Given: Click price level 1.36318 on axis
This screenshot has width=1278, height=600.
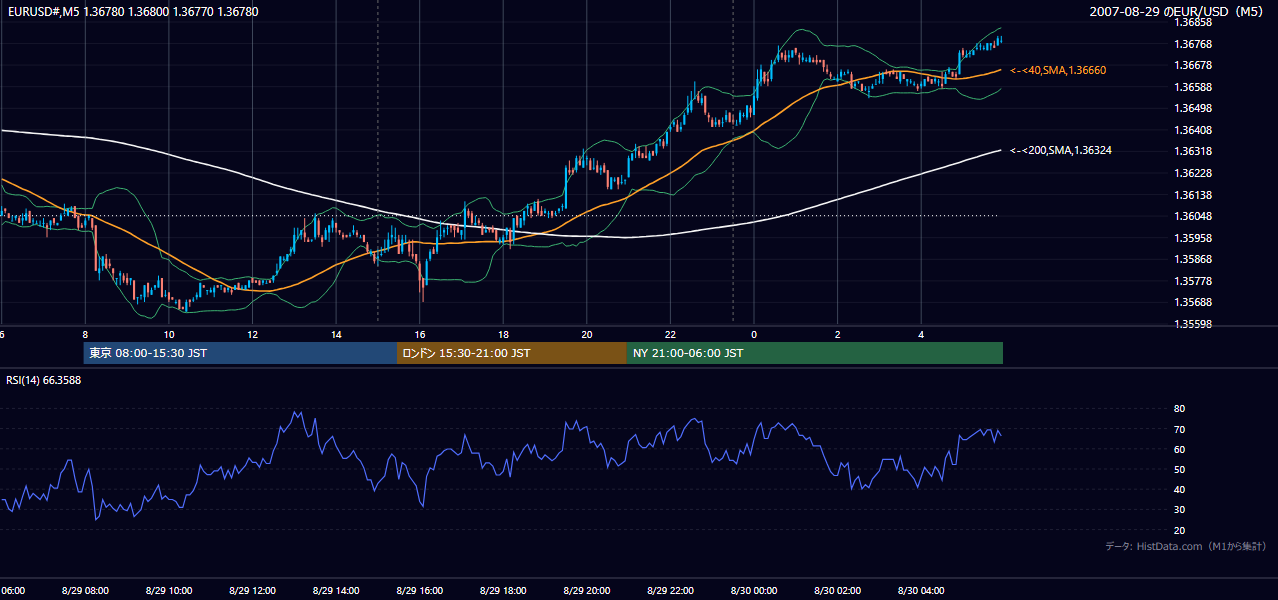Looking at the screenshot, I should 1191,151.
